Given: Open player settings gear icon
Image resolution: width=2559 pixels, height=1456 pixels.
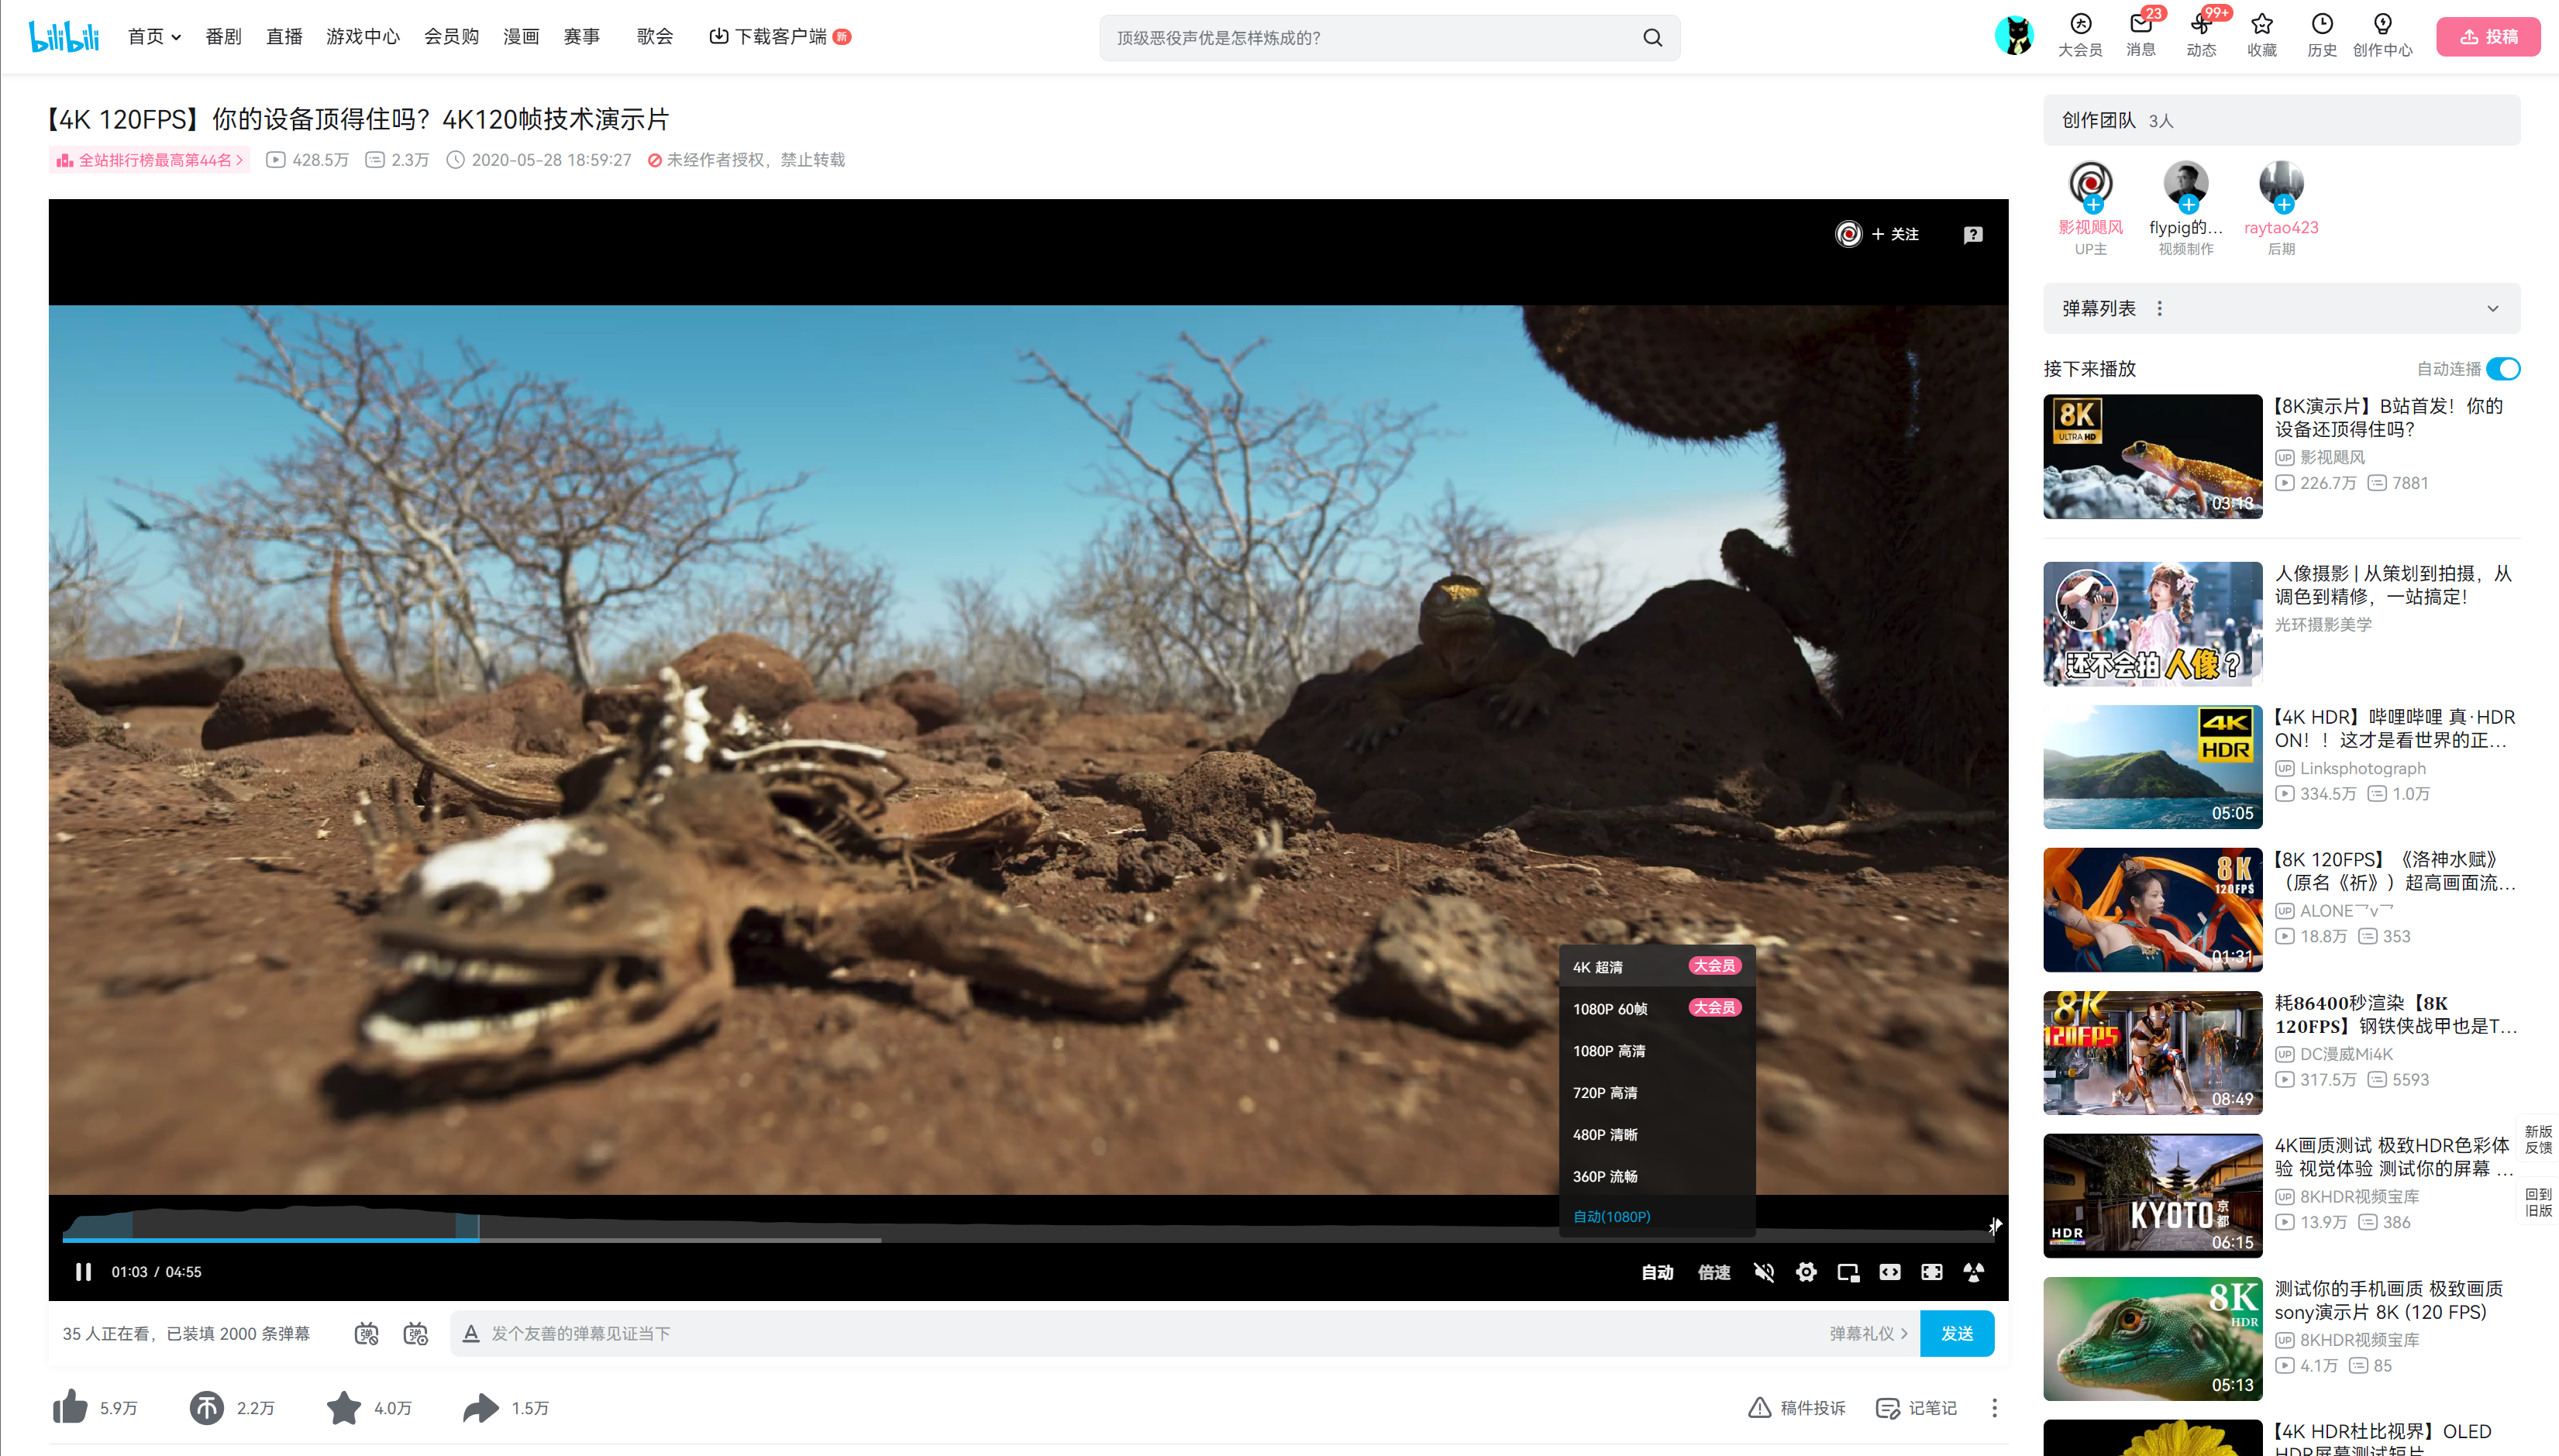Looking at the screenshot, I should [x=1806, y=1272].
